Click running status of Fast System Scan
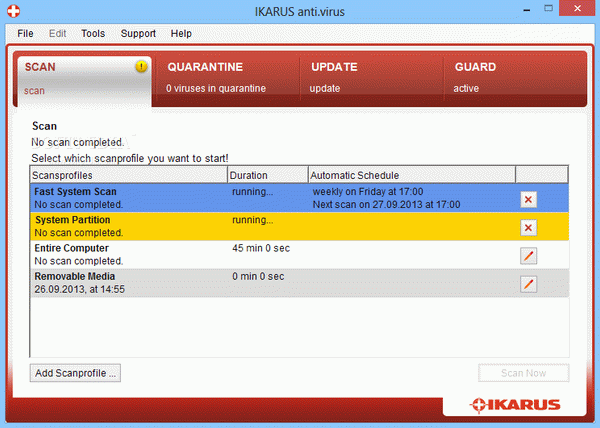 (x=253, y=192)
